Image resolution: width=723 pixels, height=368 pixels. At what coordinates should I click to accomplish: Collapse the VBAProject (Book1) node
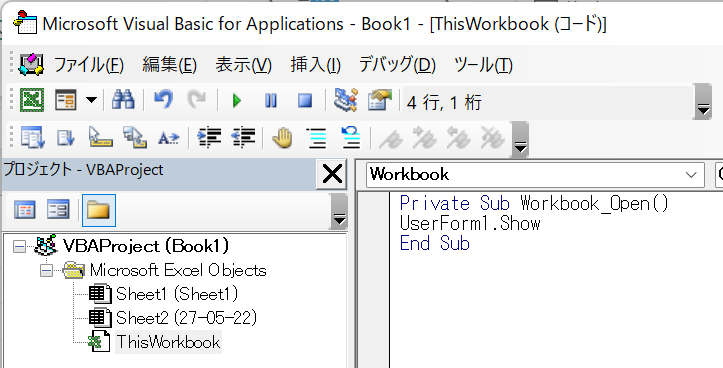pos(19,247)
